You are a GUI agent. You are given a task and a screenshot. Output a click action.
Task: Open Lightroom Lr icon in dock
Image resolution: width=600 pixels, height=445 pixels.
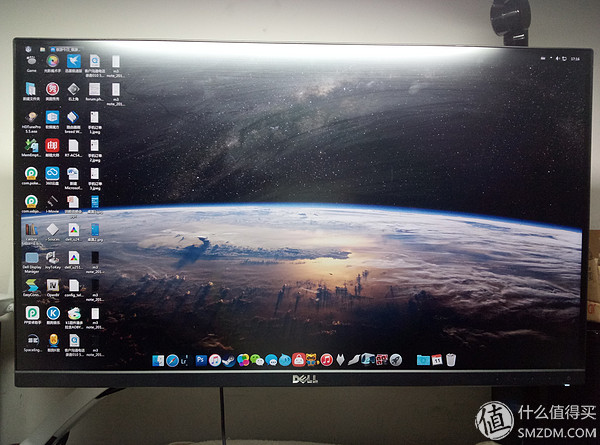click(185, 360)
